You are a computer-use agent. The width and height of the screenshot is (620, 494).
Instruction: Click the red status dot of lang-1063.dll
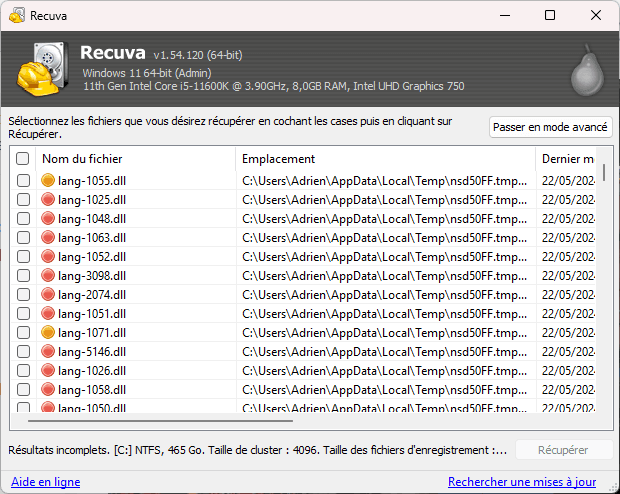coord(48,237)
